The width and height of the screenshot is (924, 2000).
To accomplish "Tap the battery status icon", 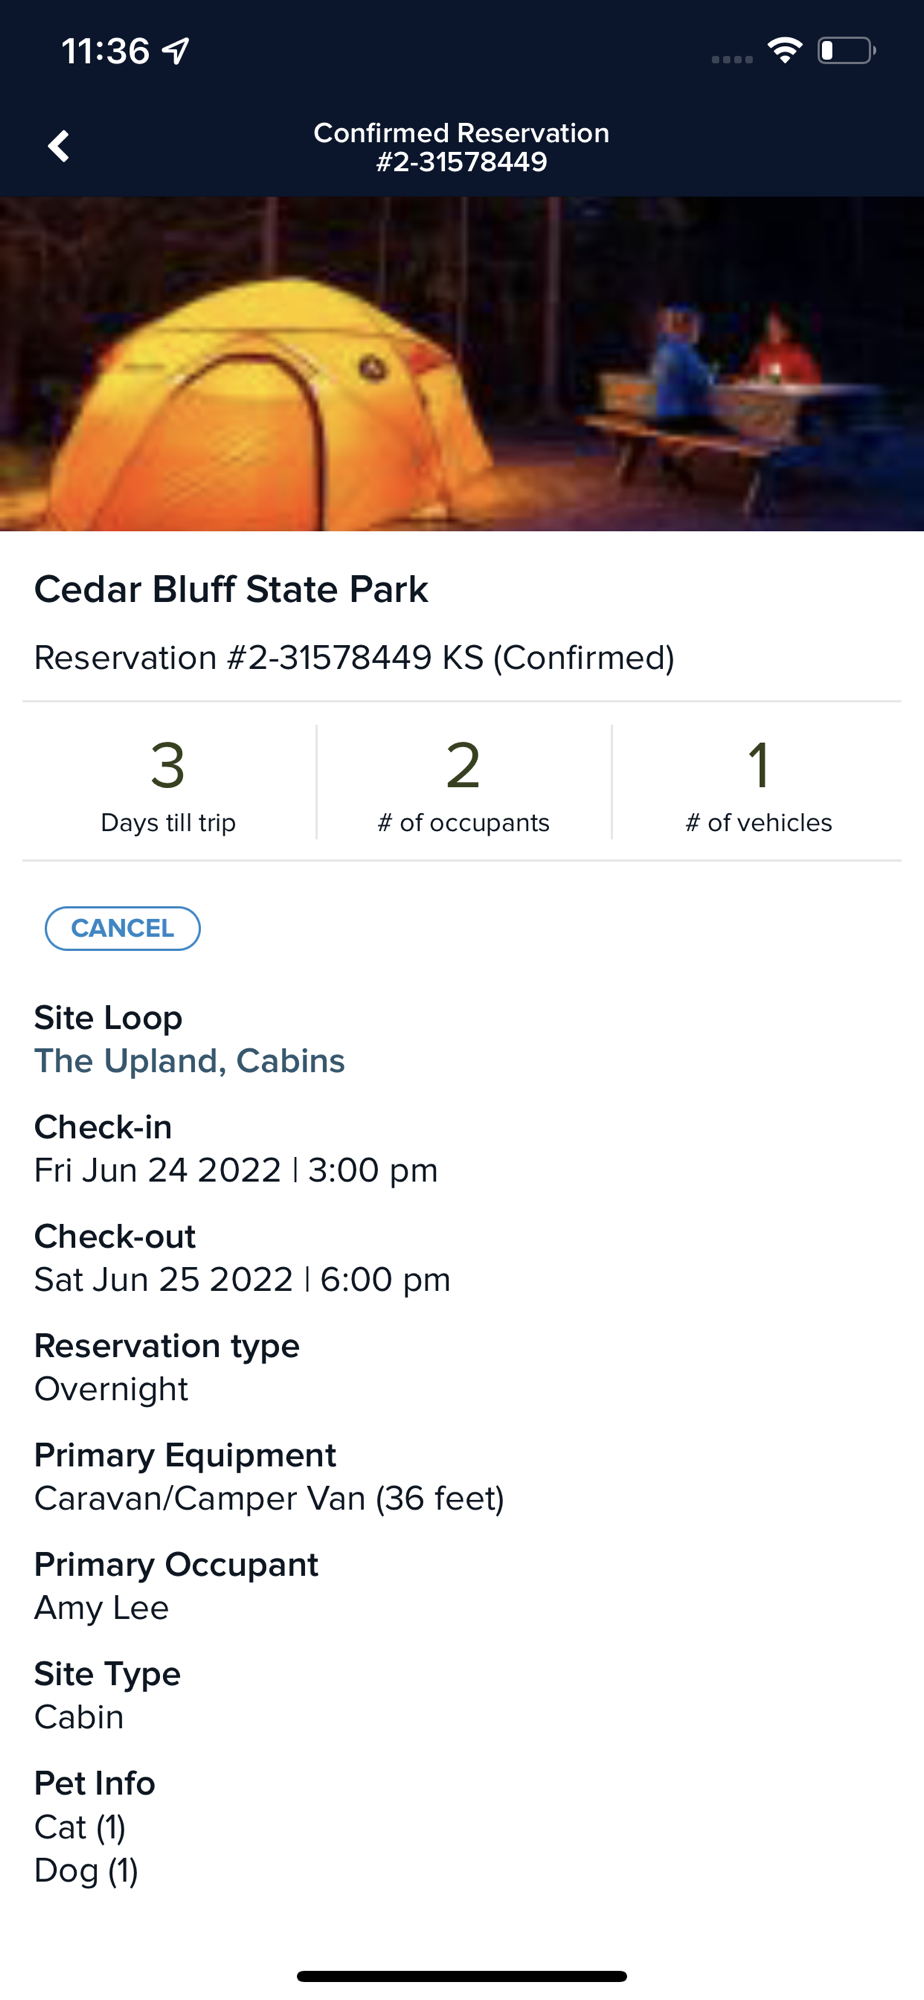I will (x=846, y=50).
